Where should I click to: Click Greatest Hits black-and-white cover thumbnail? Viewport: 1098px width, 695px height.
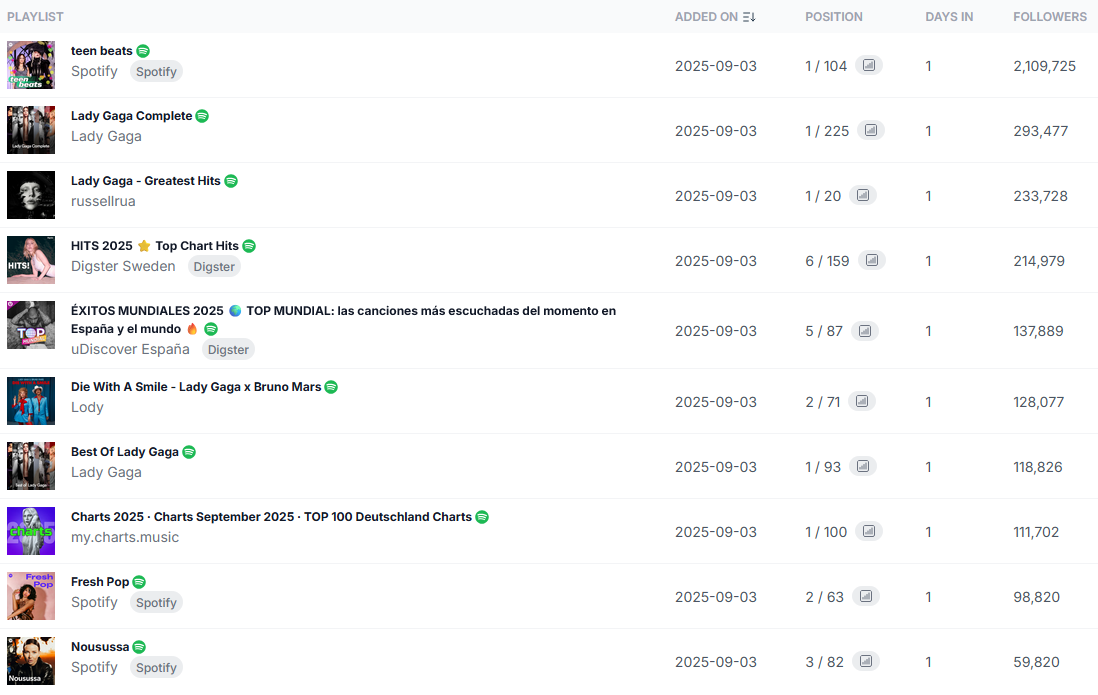tap(31, 195)
